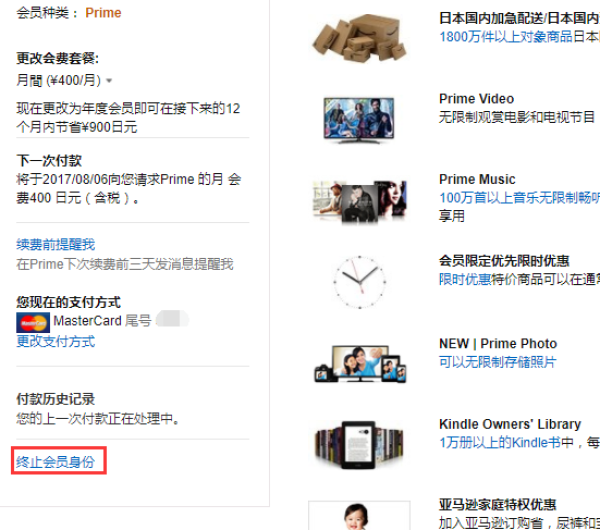Expand the 月間 (¥400/月) plan dropdown
Image resolution: width=600 pixels, height=530 pixels.
(x=64, y=80)
